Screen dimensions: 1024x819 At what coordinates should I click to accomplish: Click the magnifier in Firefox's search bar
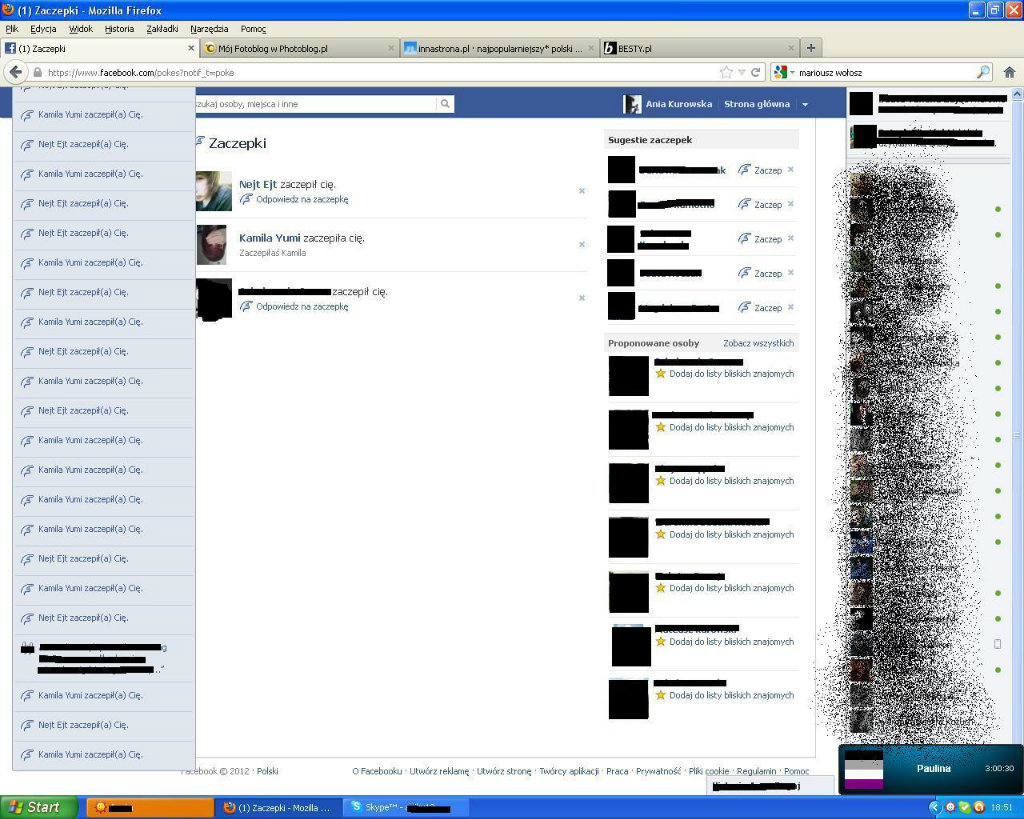click(982, 72)
